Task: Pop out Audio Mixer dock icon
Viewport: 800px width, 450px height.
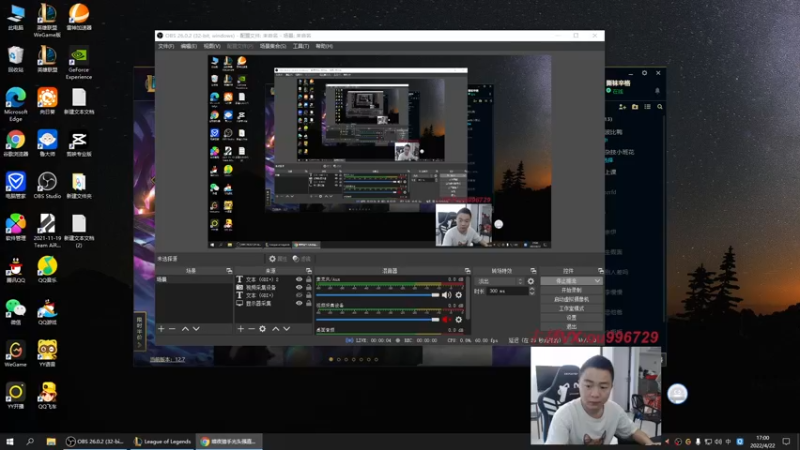Action: point(467,270)
